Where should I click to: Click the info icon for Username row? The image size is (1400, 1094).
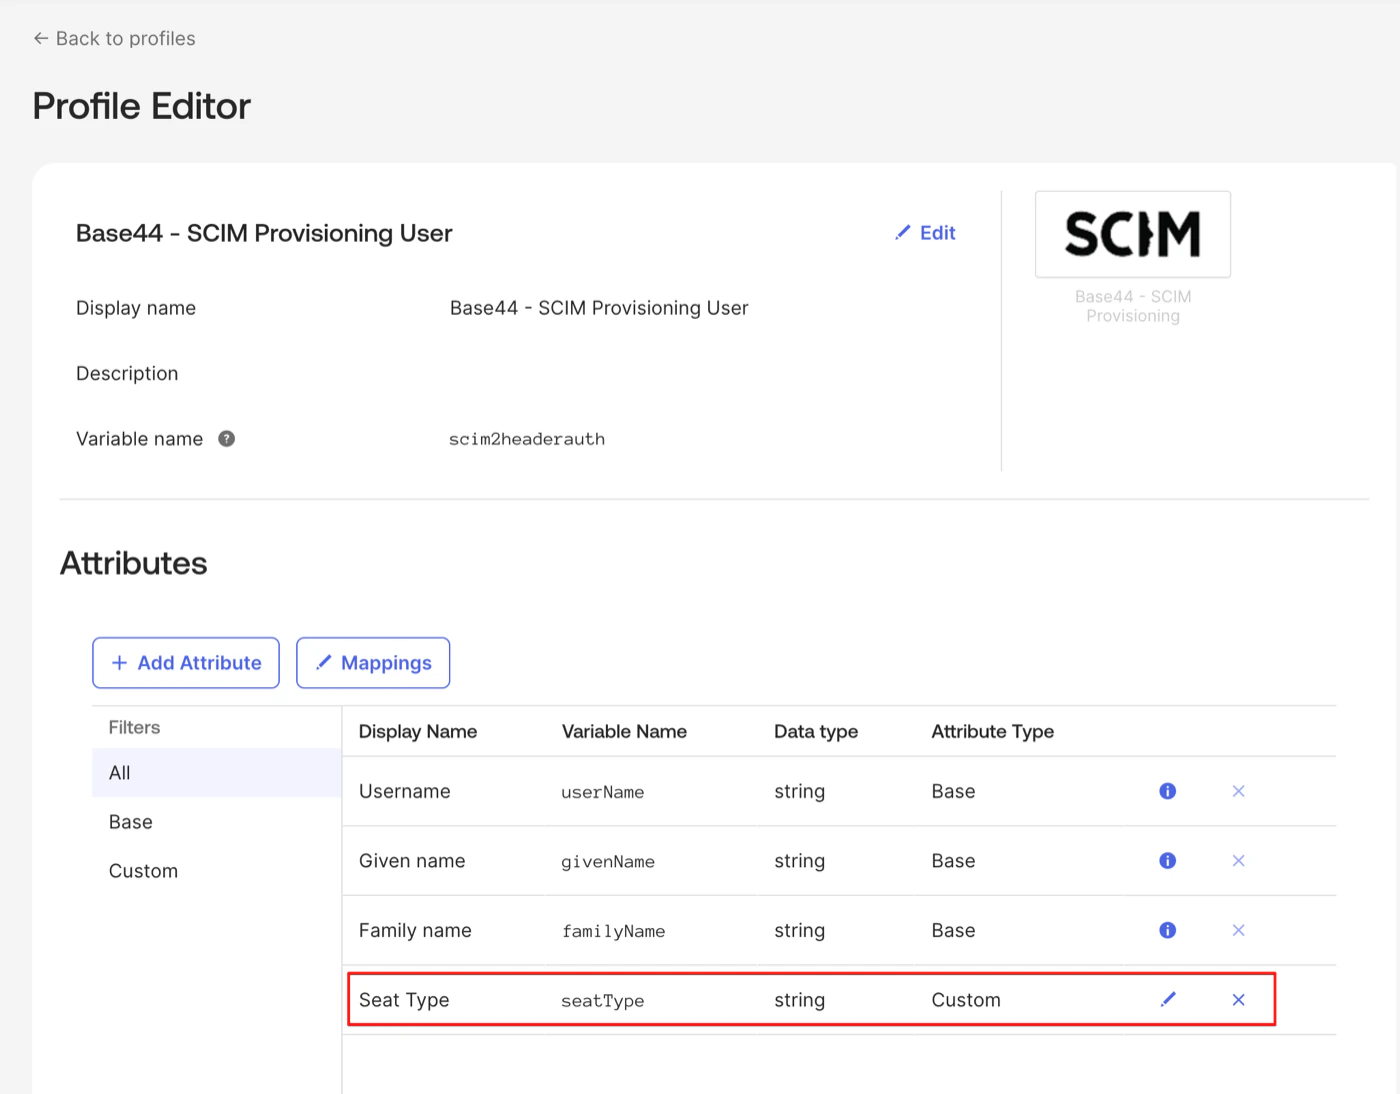click(1167, 791)
